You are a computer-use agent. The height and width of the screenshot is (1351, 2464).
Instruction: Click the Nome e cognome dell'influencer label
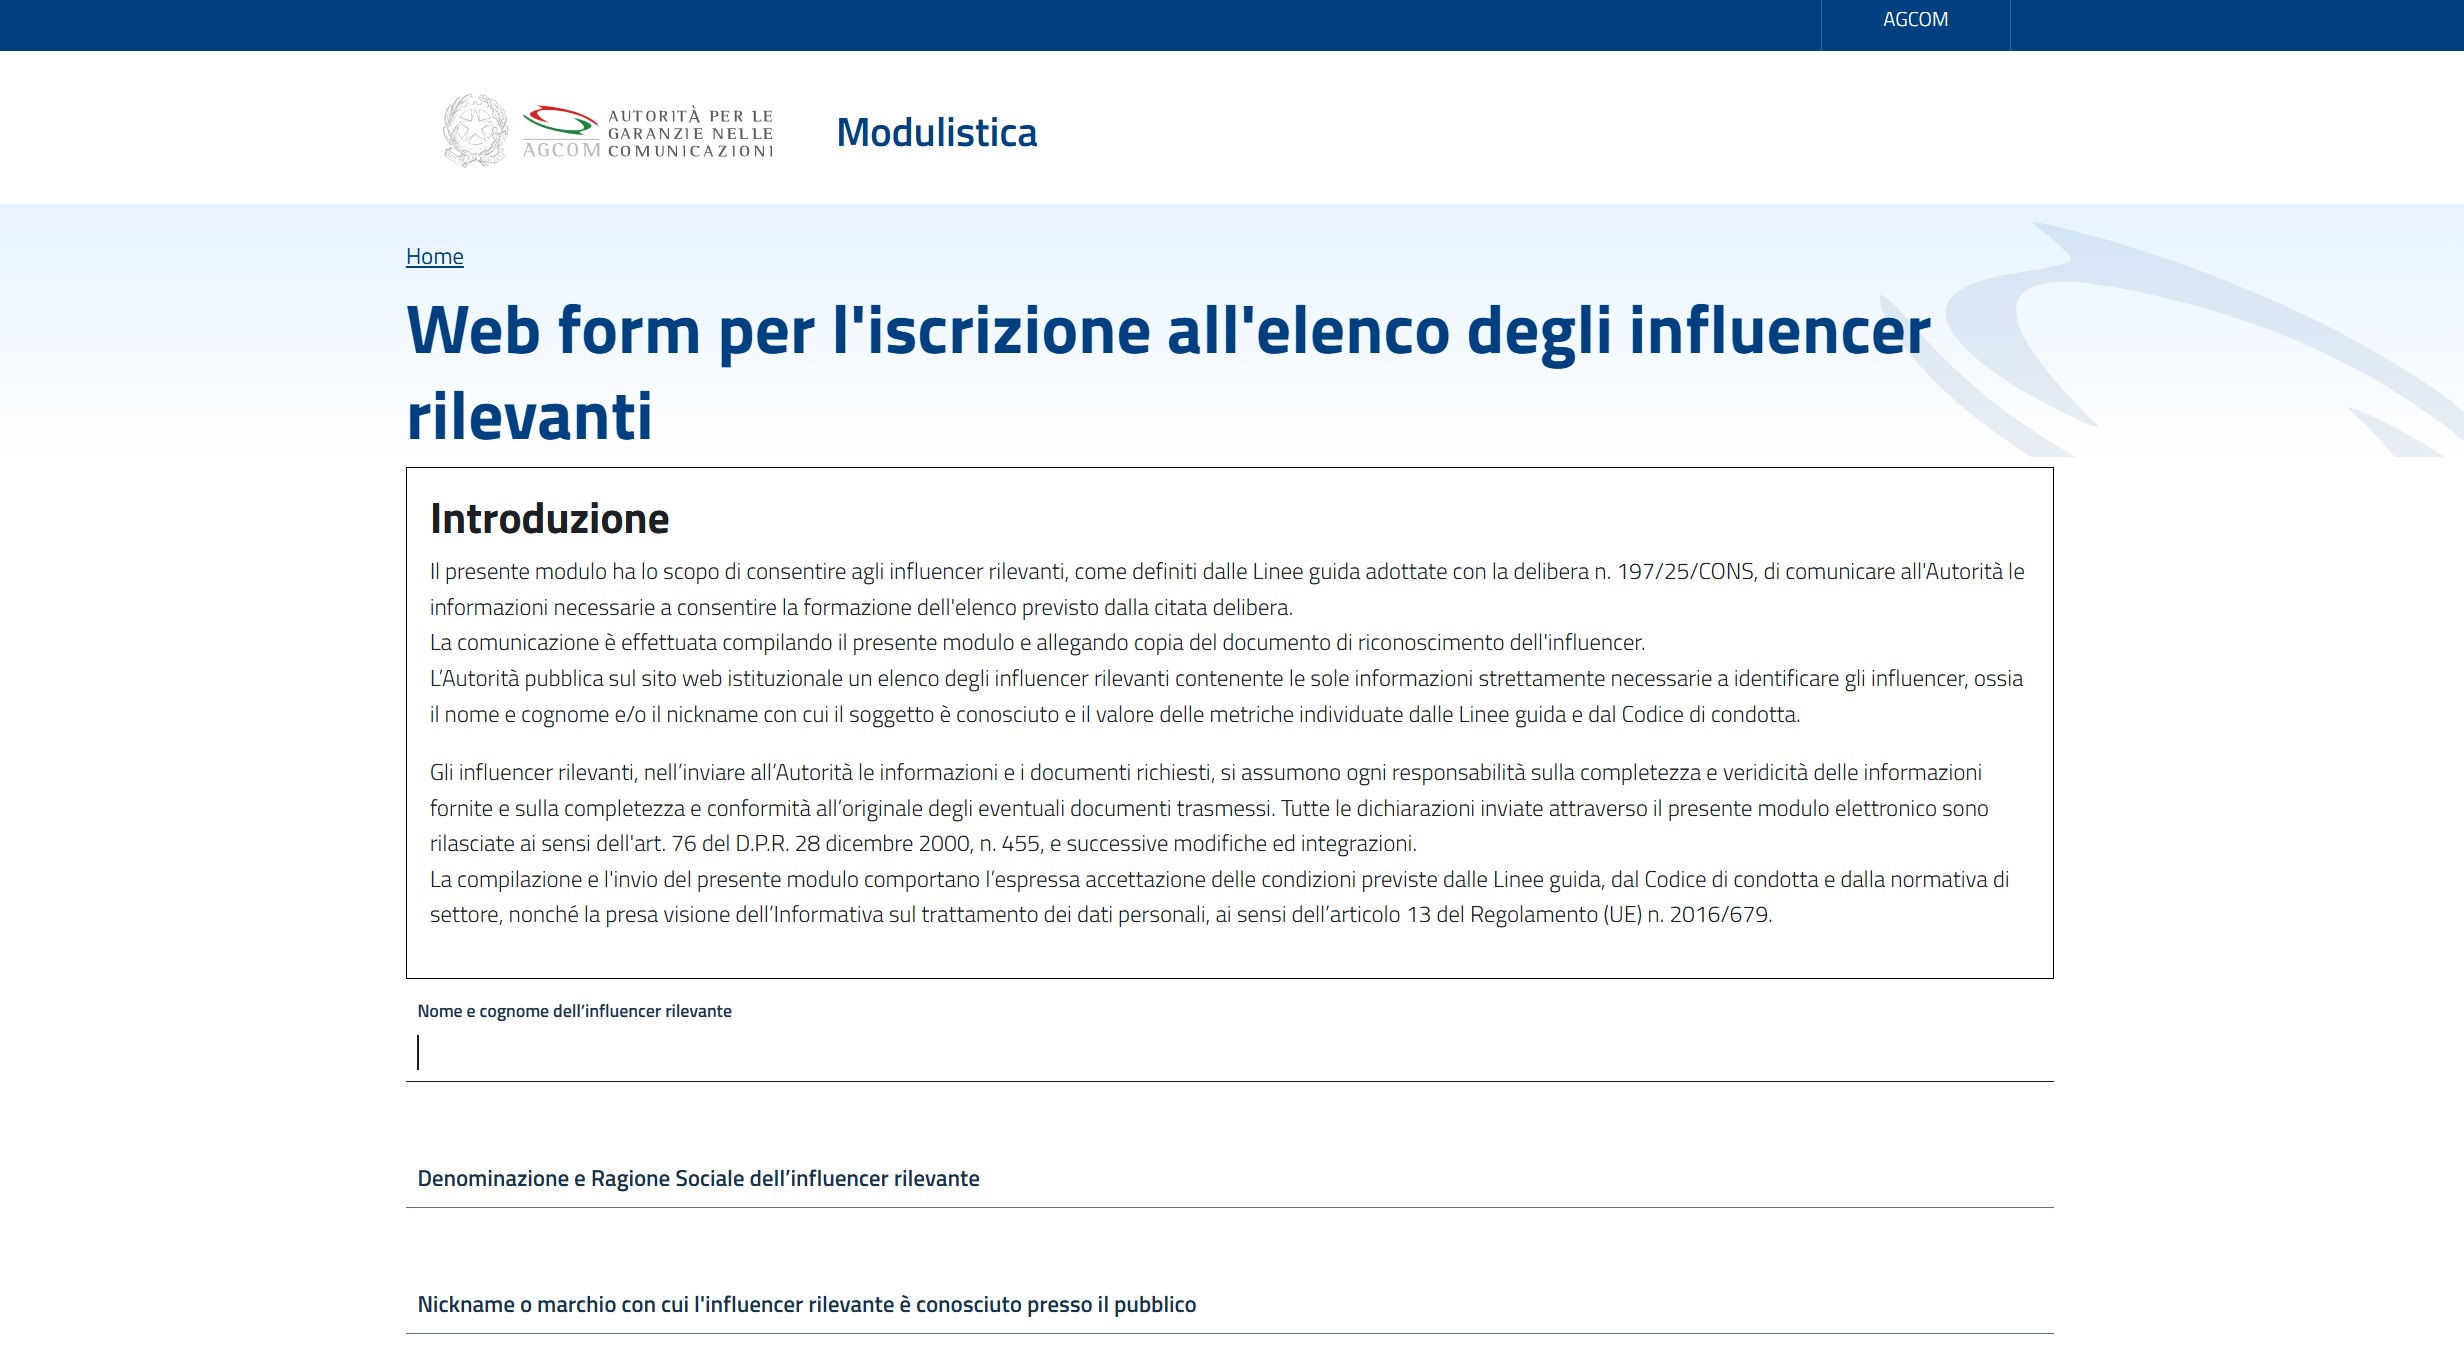coord(574,1011)
